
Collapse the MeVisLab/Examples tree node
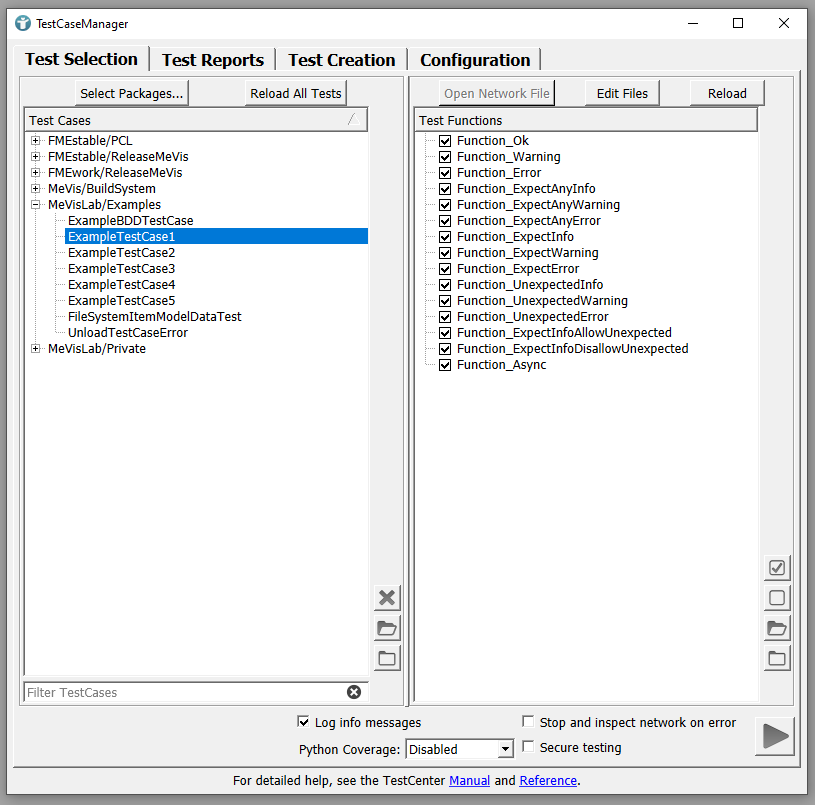pyautogui.click(x=36, y=205)
